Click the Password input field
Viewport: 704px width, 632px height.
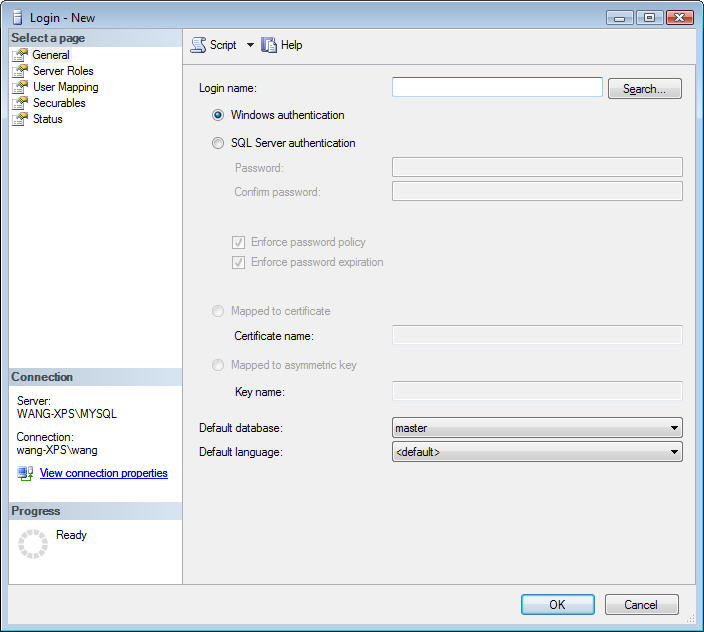click(x=537, y=167)
